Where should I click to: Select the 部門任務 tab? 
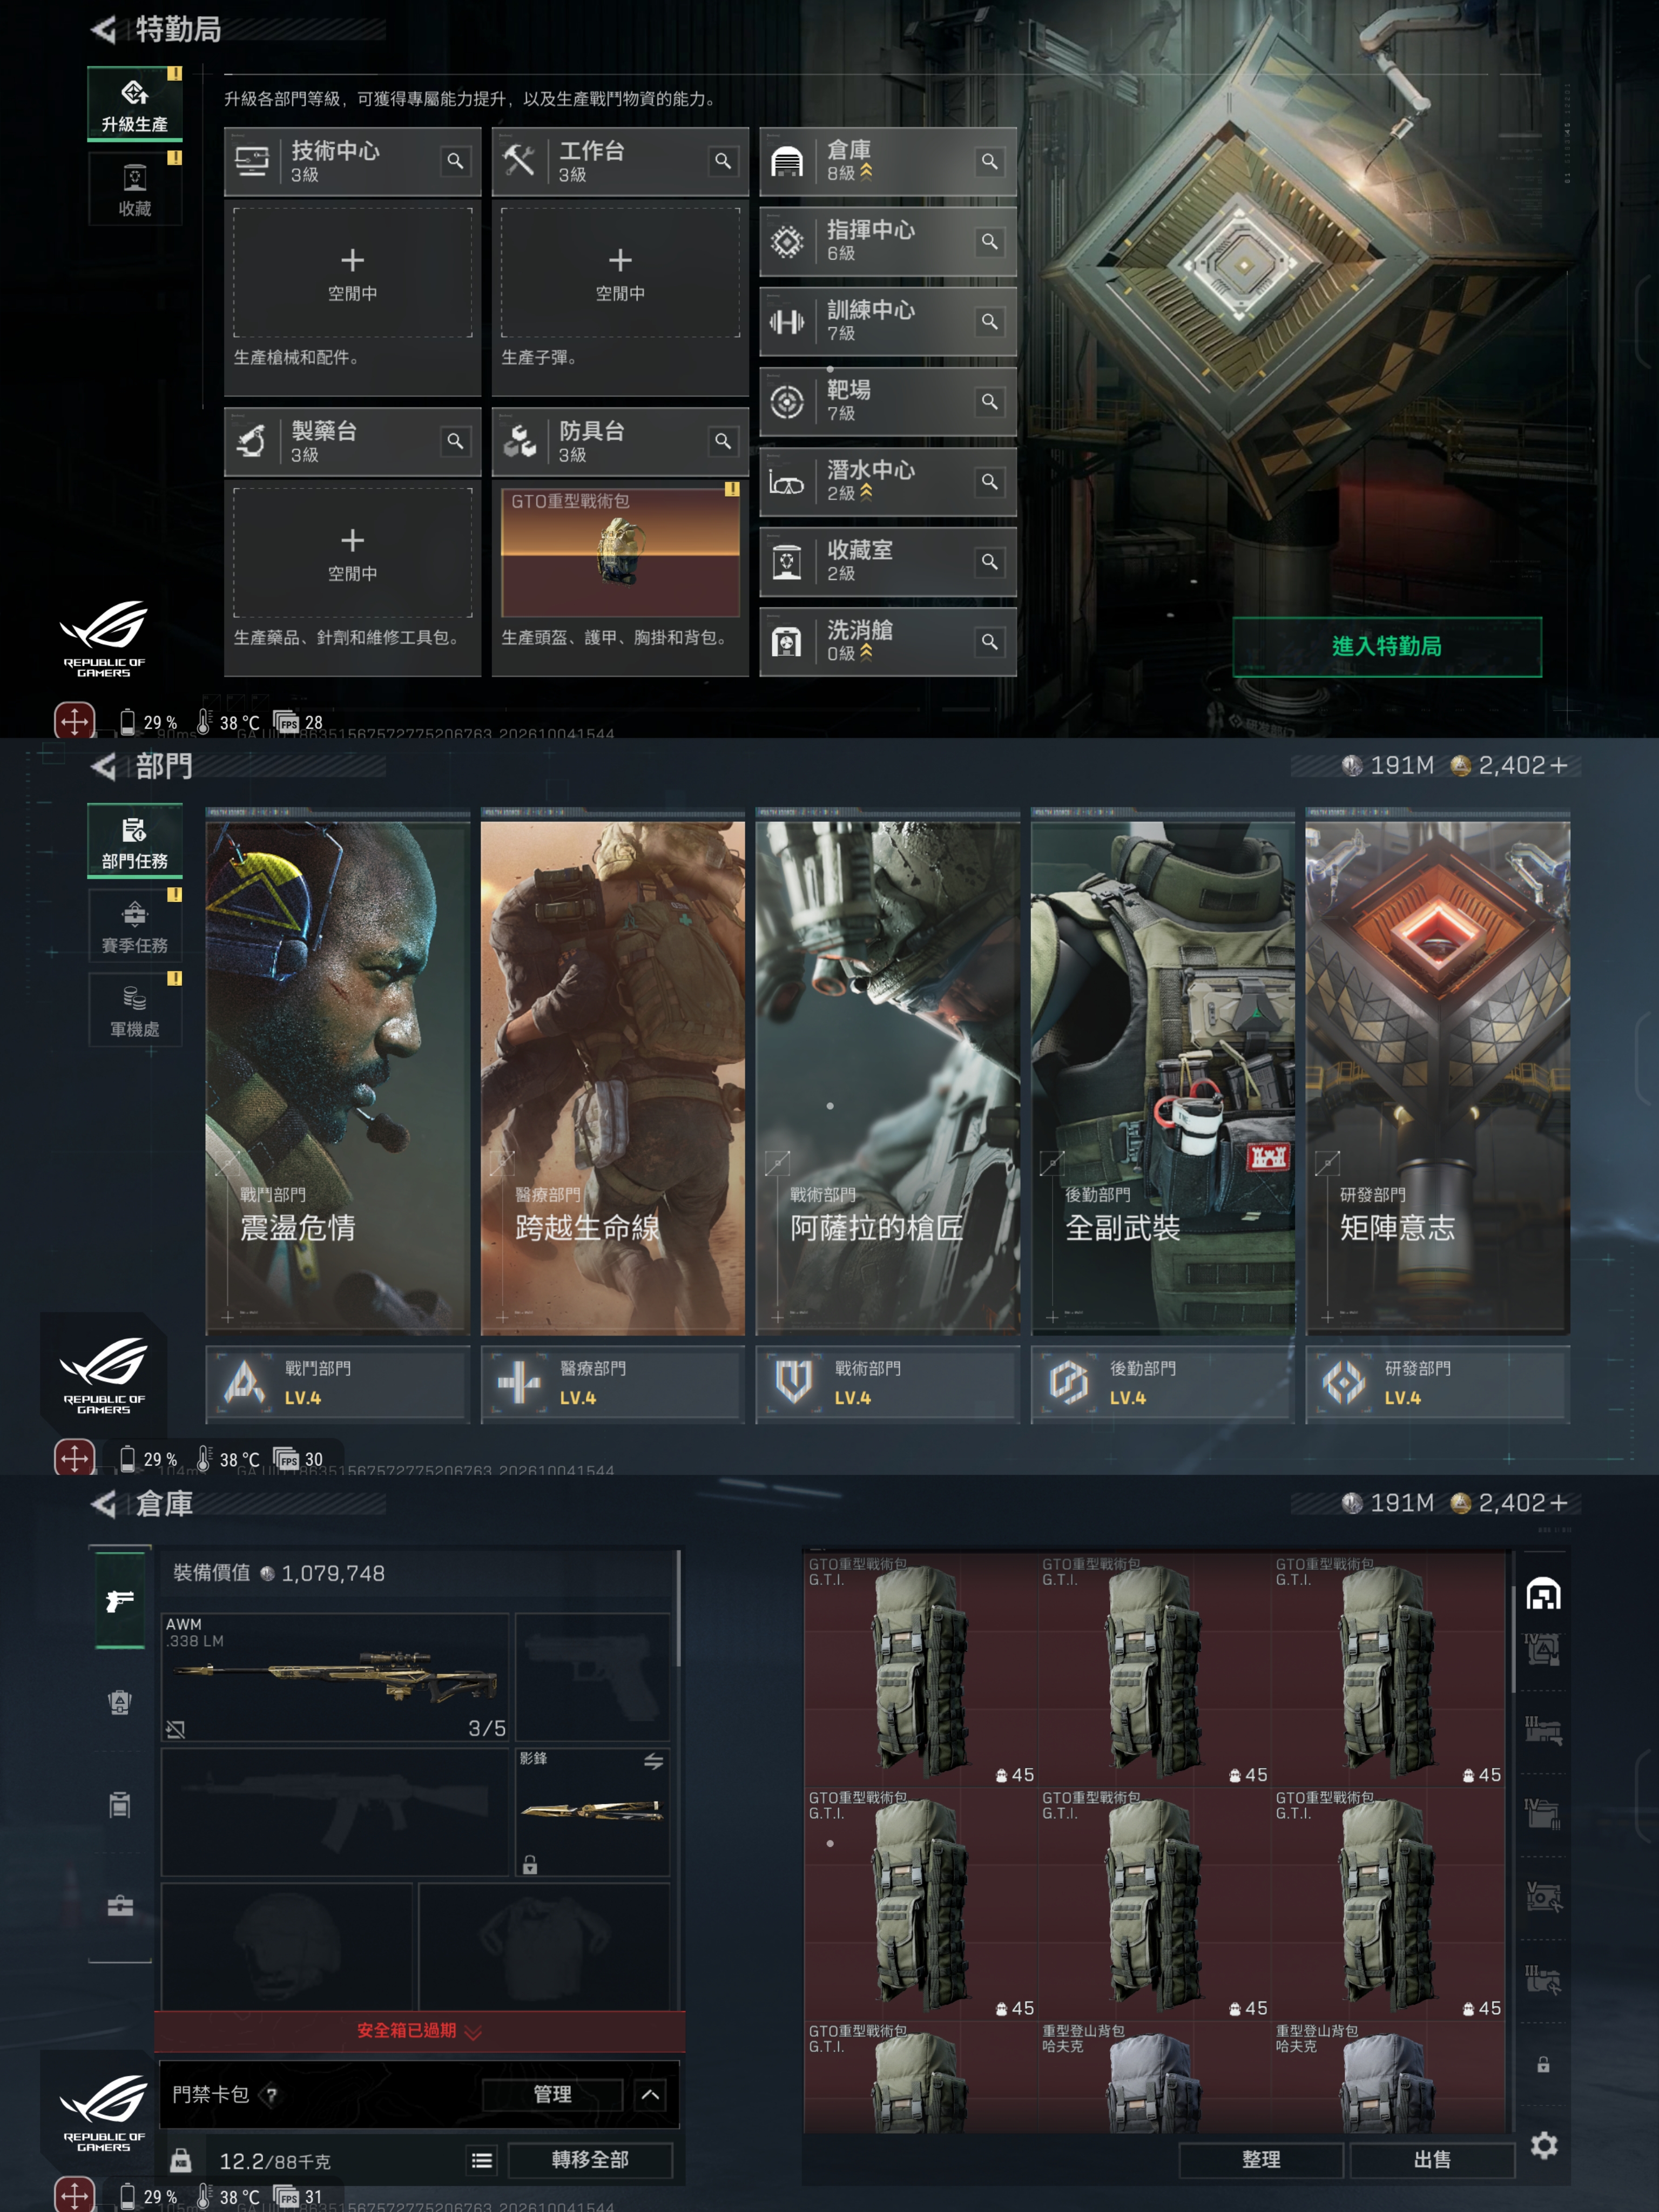pos(135,840)
